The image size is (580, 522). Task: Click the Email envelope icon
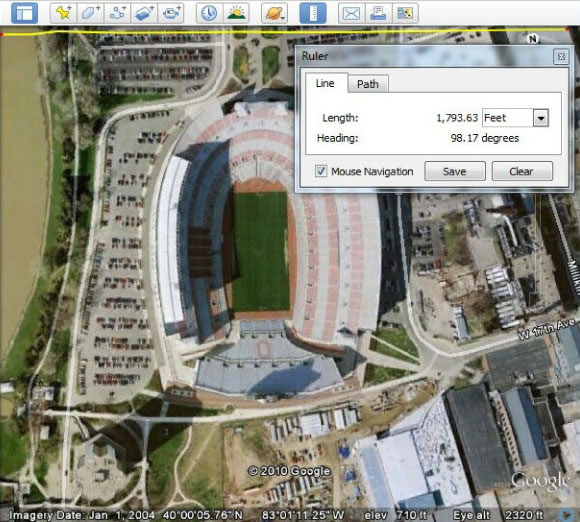[351, 13]
